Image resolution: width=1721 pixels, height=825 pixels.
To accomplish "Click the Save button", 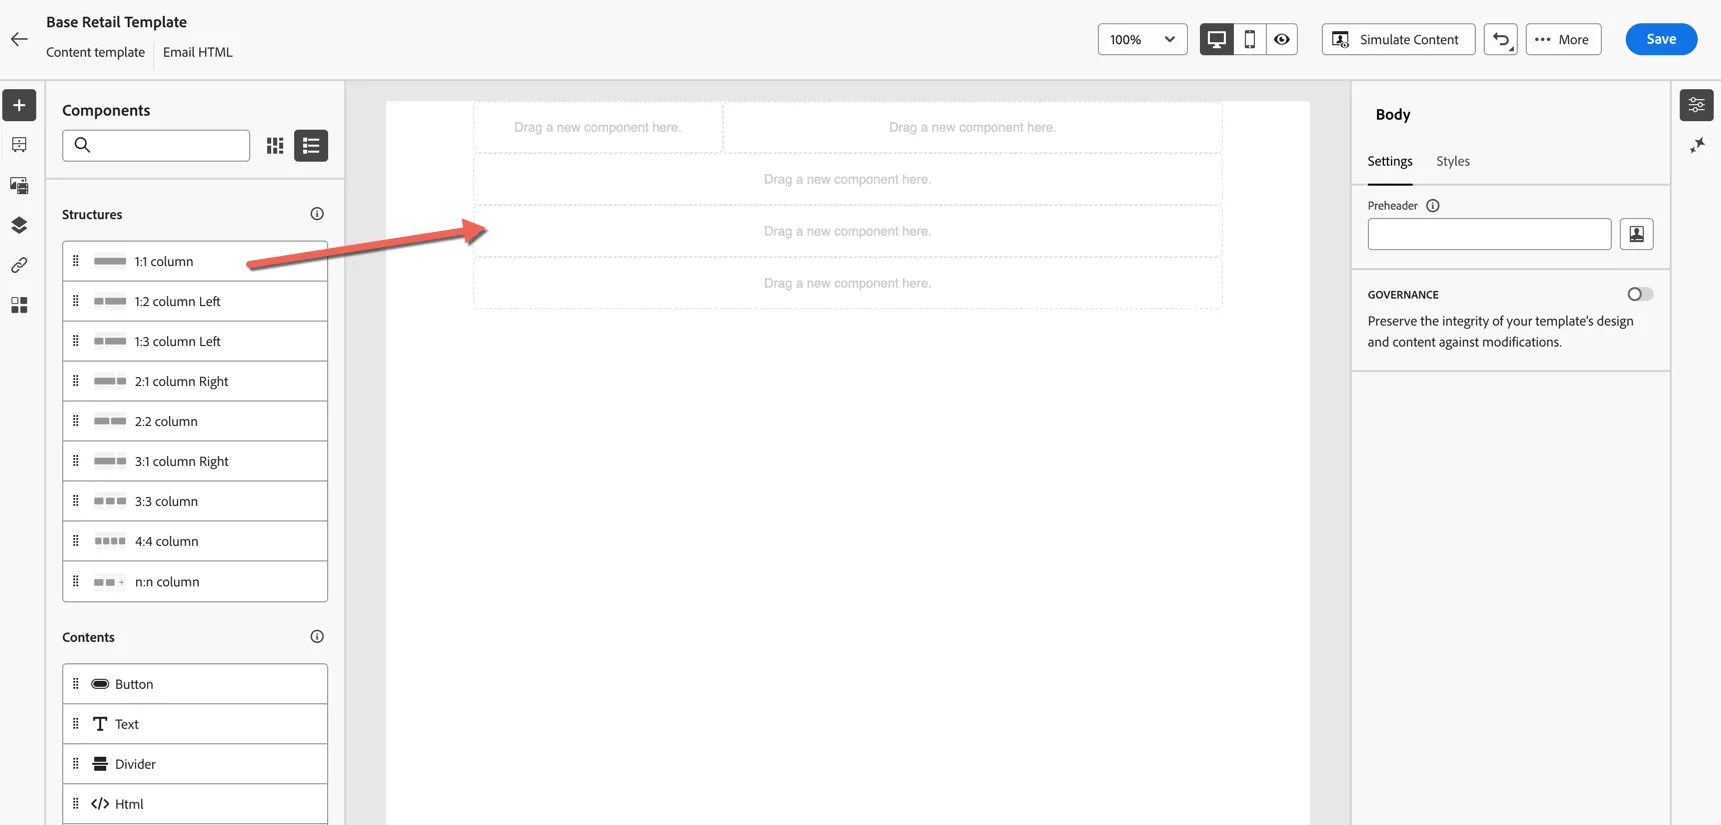I will pyautogui.click(x=1661, y=39).
